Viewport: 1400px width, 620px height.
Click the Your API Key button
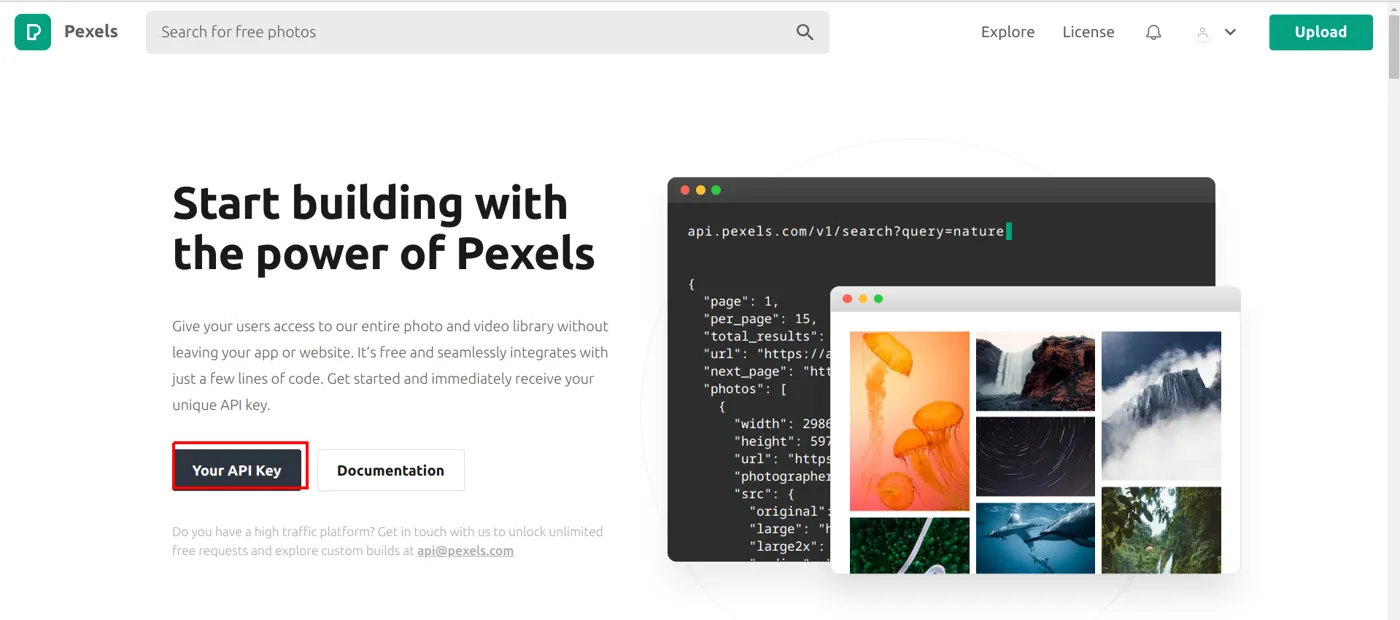tap(237, 470)
